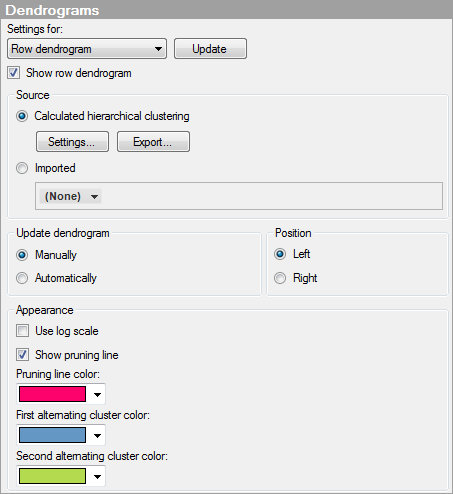This screenshot has height=494, width=453.
Task: Open clustering Settings... dialog
Action: point(72,142)
